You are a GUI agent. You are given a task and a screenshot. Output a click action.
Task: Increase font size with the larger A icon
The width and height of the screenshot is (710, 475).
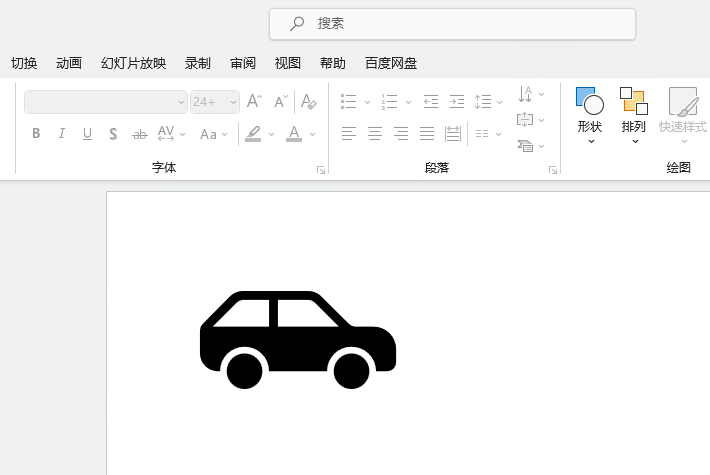pyautogui.click(x=254, y=101)
